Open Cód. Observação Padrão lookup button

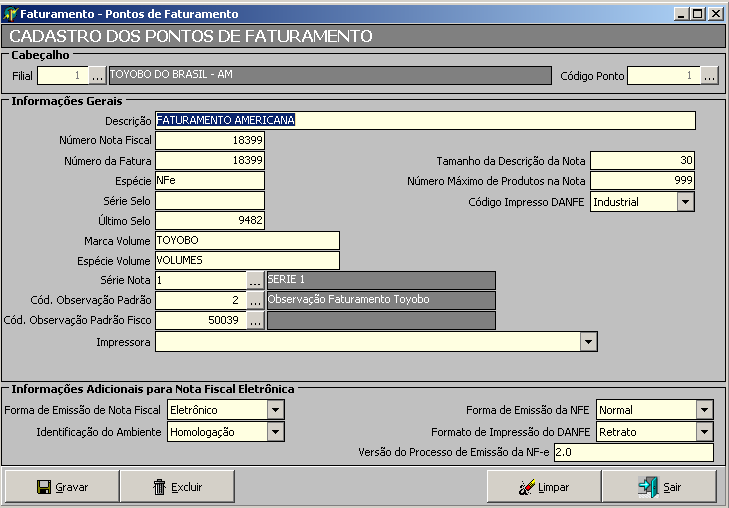(x=255, y=300)
